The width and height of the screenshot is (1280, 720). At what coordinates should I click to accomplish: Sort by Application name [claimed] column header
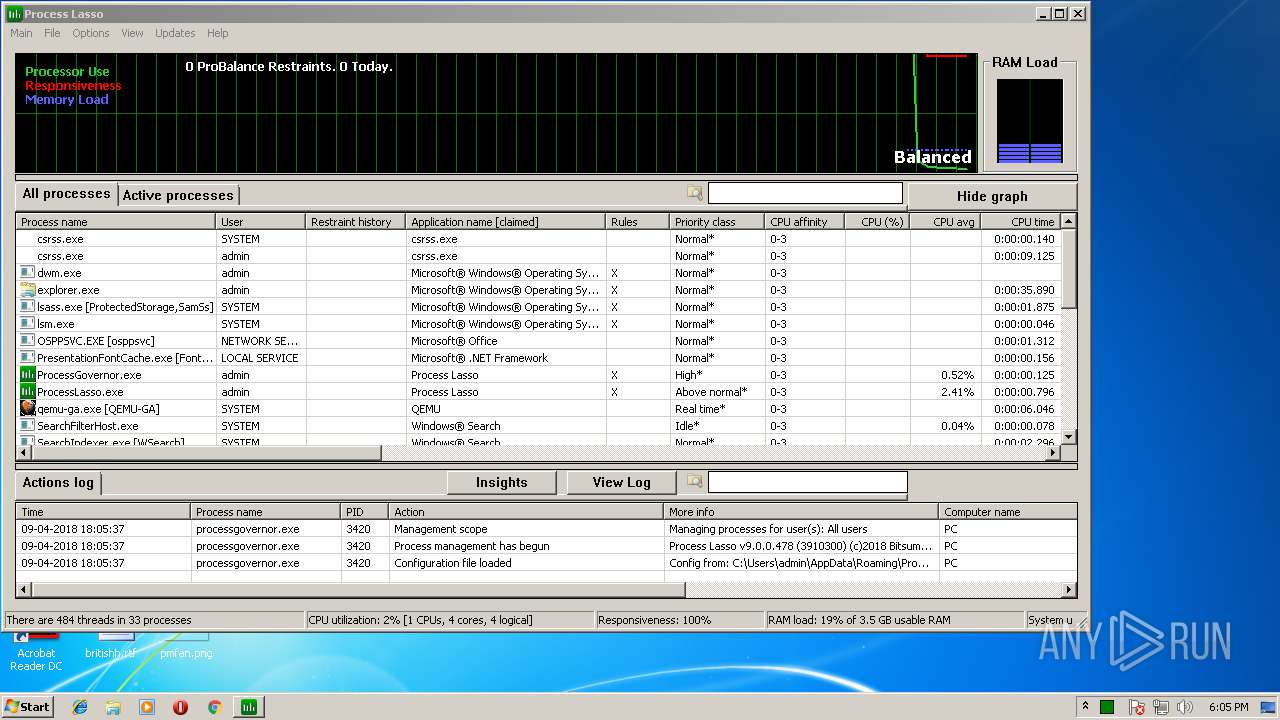click(x=505, y=222)
